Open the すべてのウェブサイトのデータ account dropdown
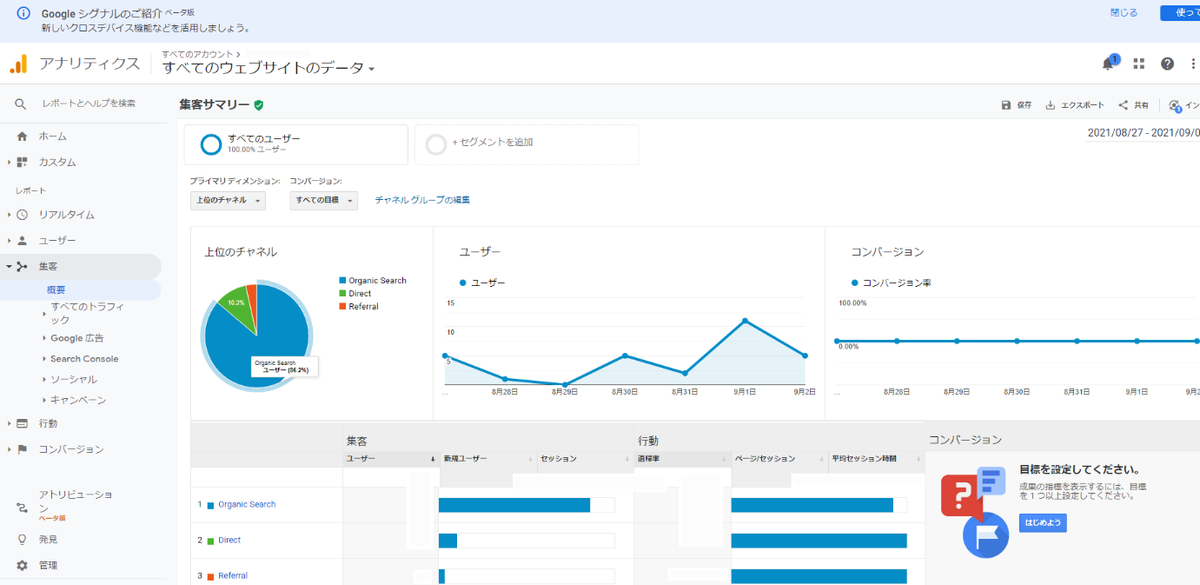This screenshot has width=1200, height=585. tap(268, 68)
